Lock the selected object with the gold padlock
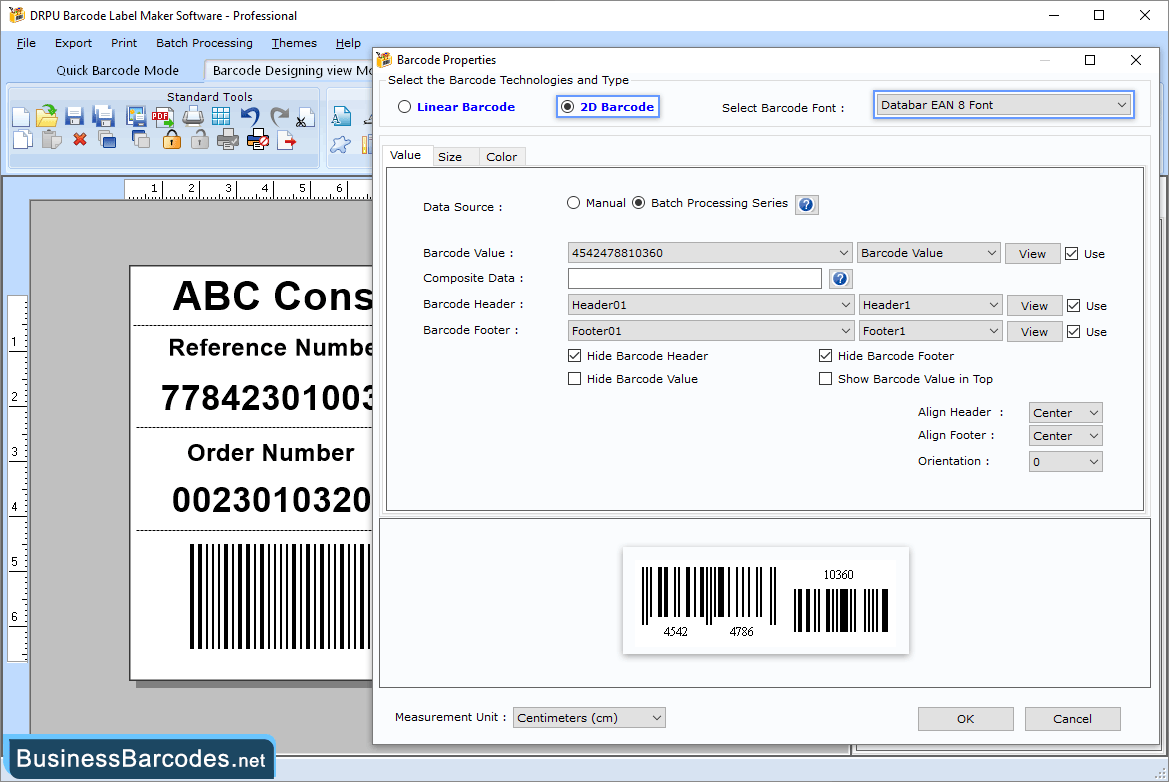The height and width of the screenshot is (782, 1169). pyautogui.click(x=171, y=139)
